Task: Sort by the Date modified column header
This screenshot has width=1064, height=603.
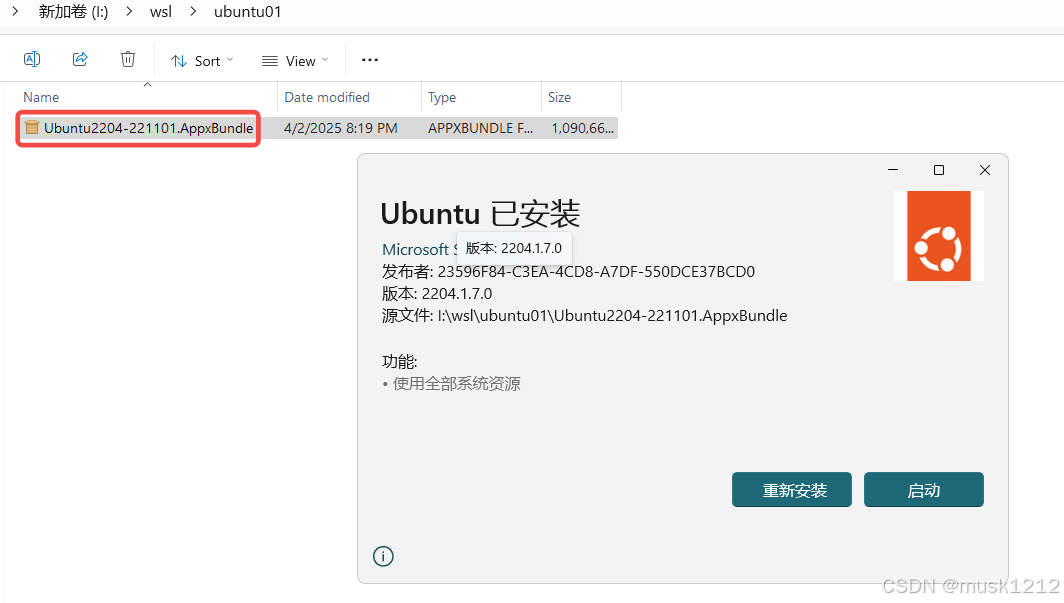Action: coord(327,97)
